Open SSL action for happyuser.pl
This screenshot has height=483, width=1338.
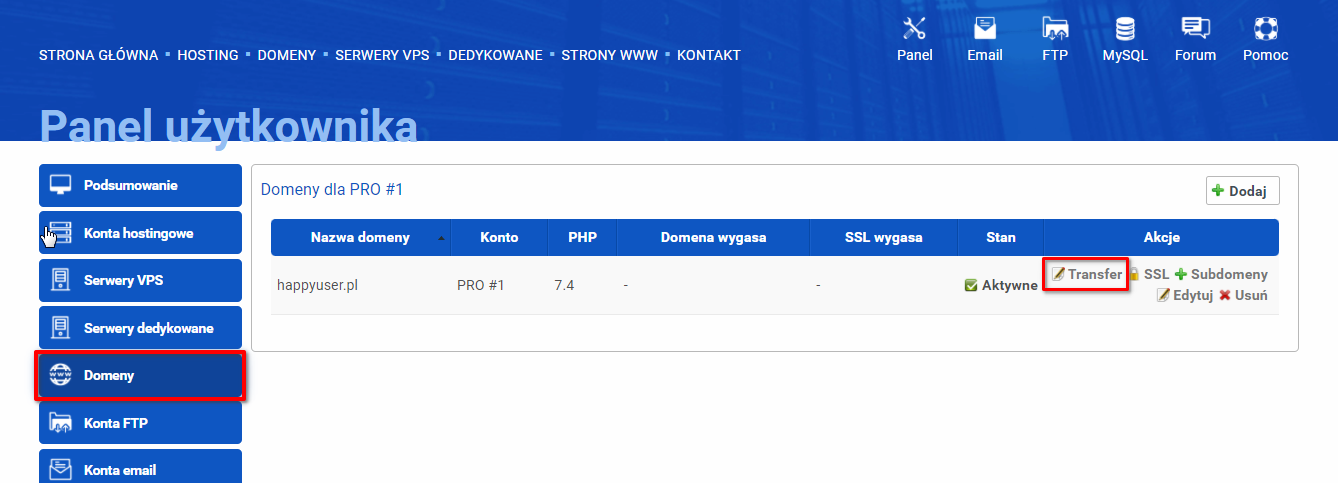point(1149,274)
